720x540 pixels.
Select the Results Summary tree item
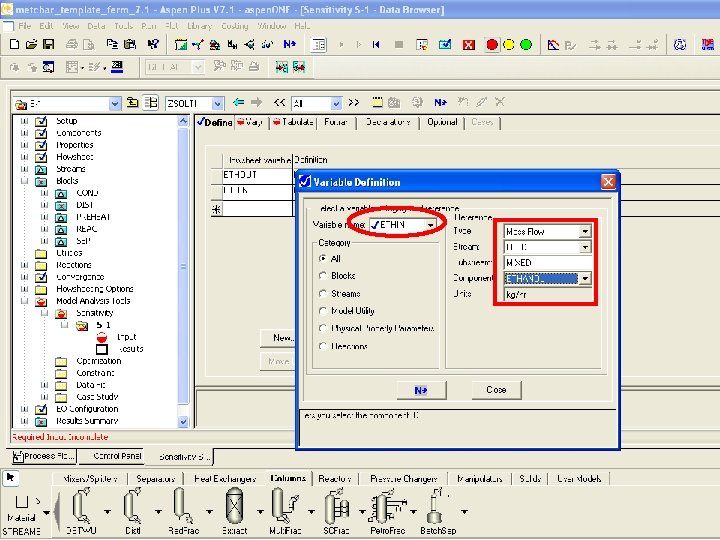point(87,421)
